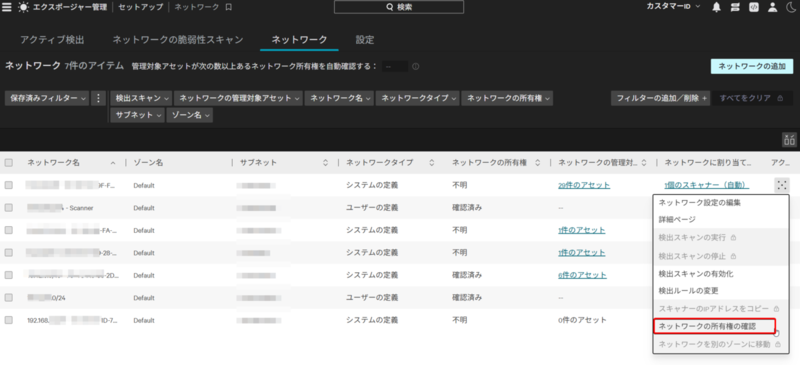The image size is (800, 365).
Task: Click the ユーザーの定義 cell in Scanner row
Action: click(372, 208)
